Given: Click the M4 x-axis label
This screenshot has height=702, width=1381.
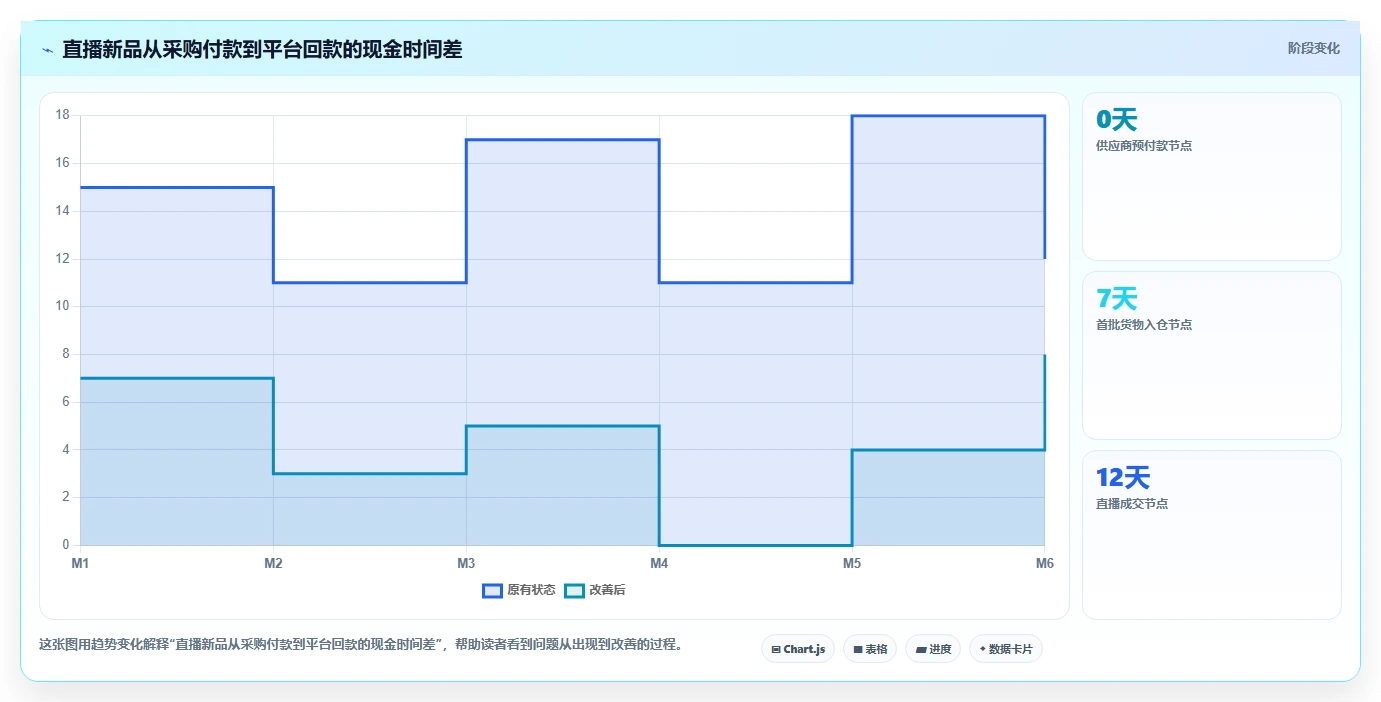Looking at the screenshot, I should pos(659,563).
